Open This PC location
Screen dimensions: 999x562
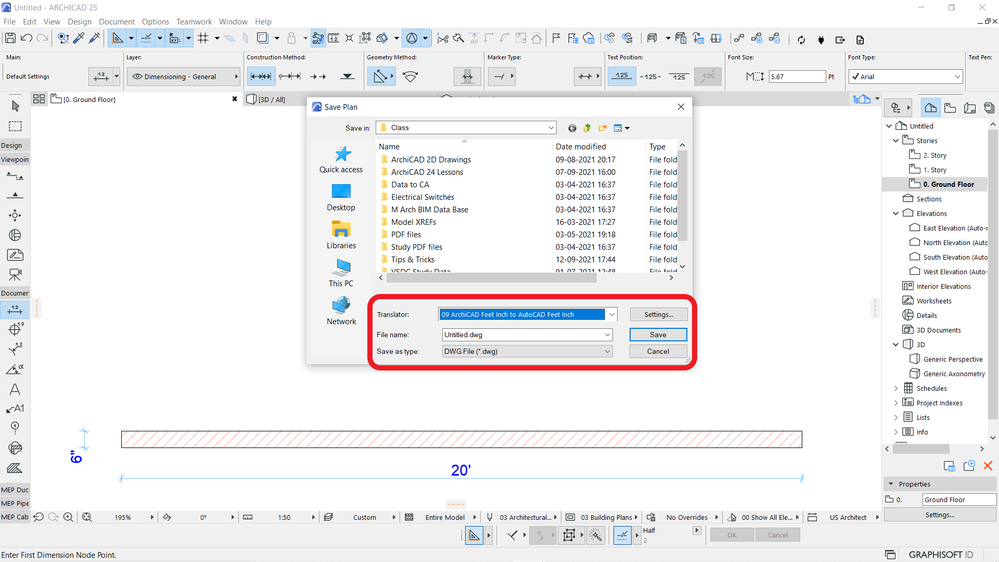click(x=341, y=273)
